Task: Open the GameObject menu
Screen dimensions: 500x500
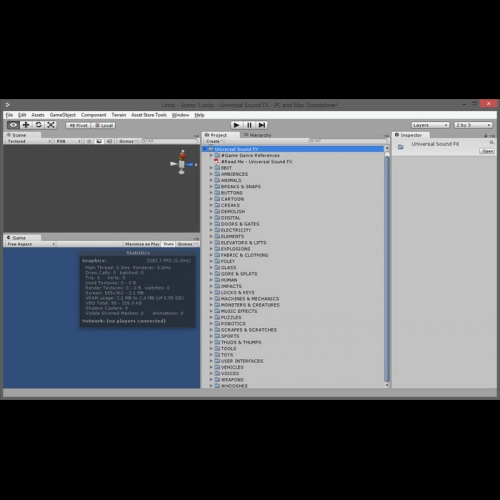Action: tap(63, 115)
